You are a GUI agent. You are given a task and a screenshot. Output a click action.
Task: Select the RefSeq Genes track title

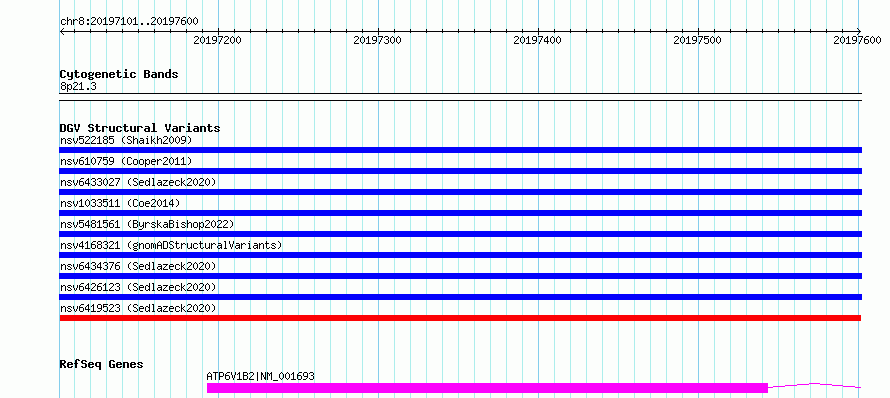click(101, 365)
